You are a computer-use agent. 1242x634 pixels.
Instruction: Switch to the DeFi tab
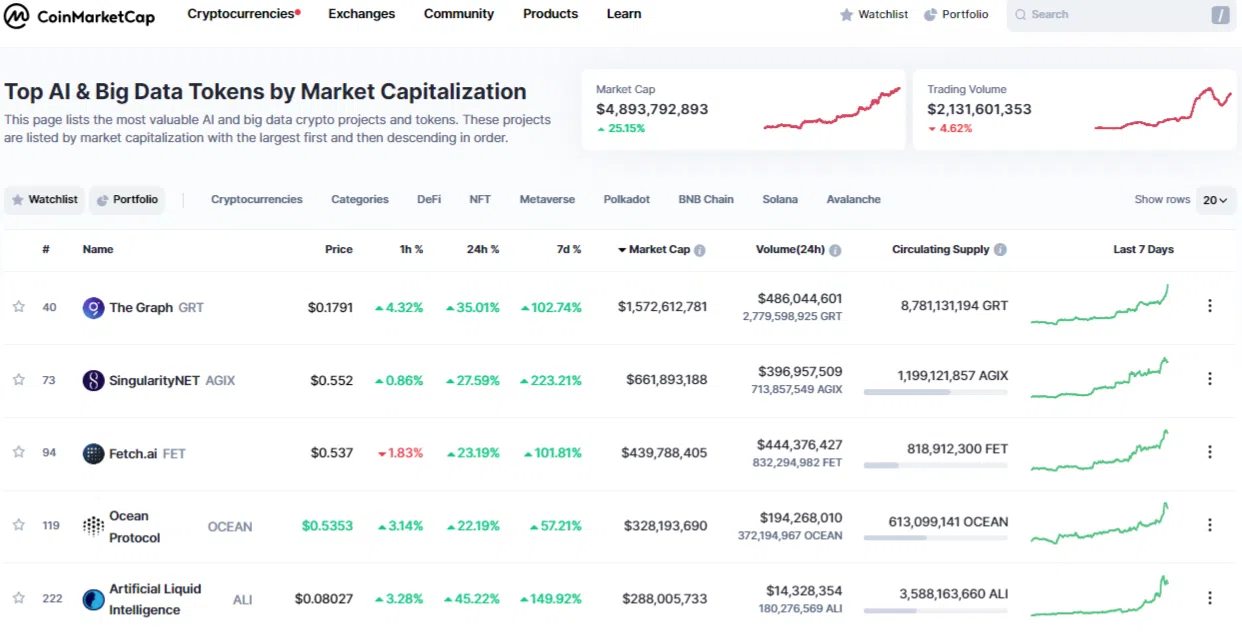(429, 200)
